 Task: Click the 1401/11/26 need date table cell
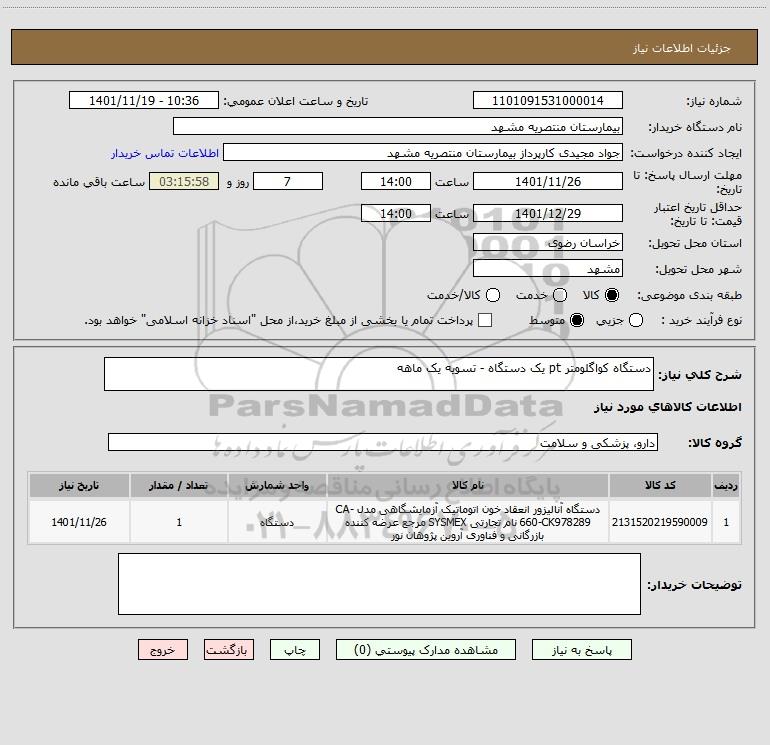[x=79, y=522]
